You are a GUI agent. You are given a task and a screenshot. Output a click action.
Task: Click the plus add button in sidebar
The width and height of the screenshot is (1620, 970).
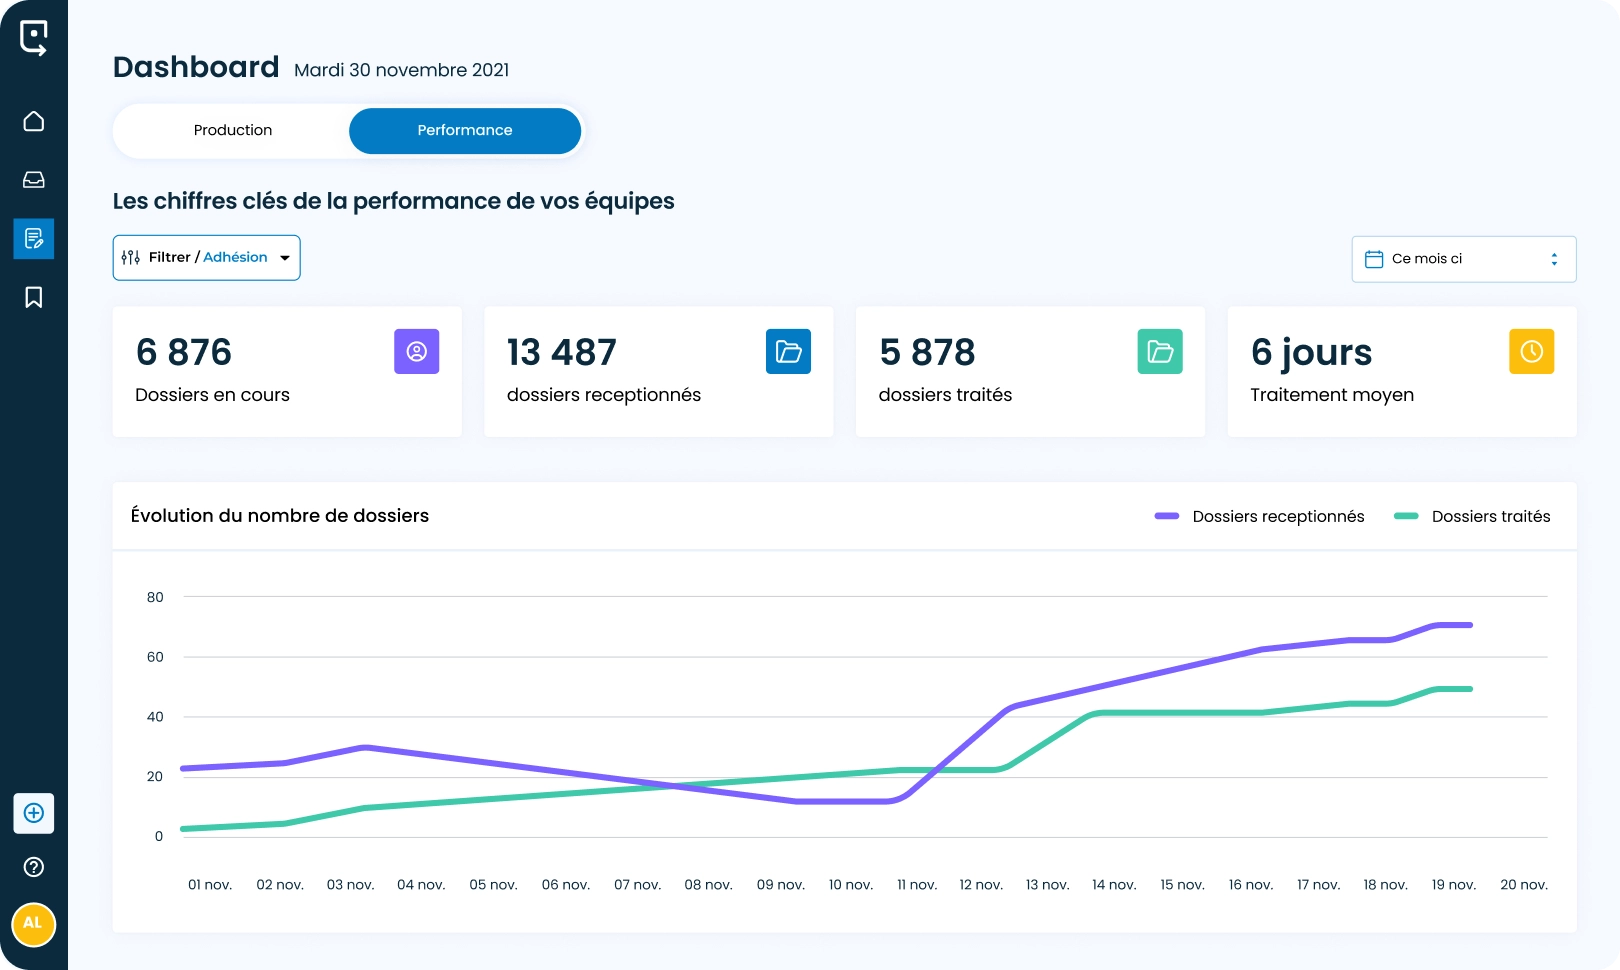[x=34, y=813]
